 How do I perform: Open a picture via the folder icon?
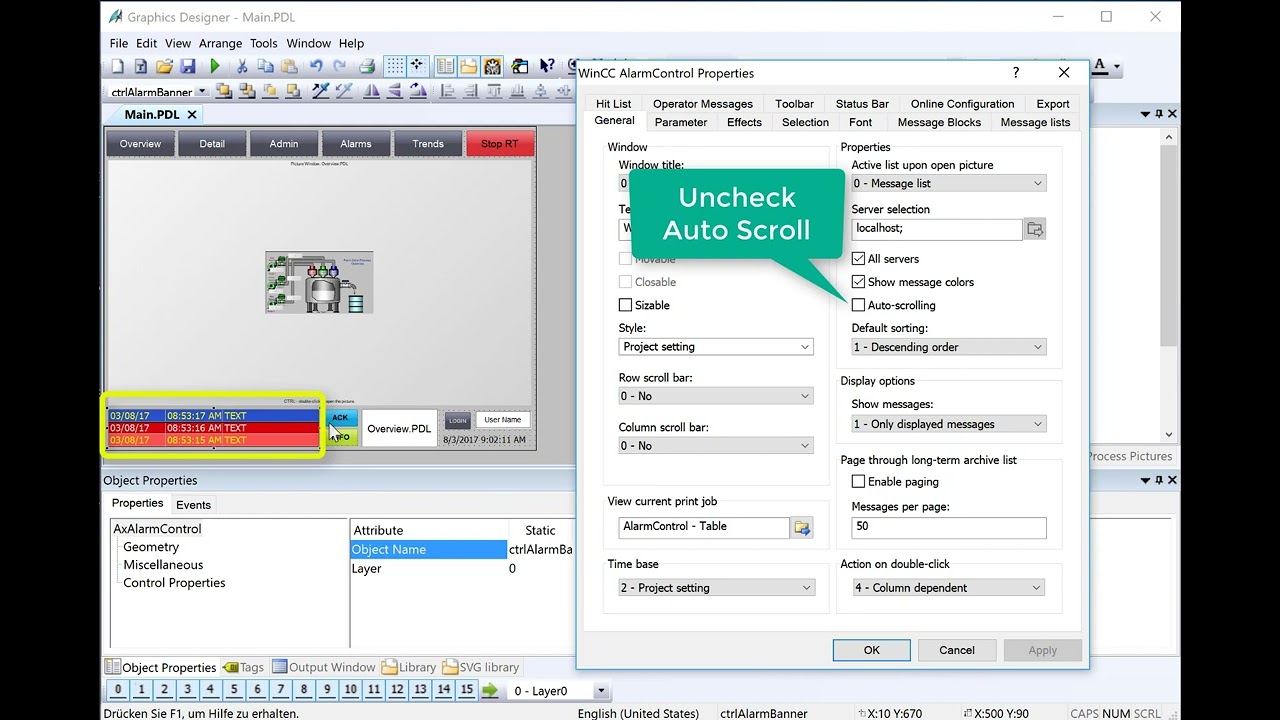(164, 67)
